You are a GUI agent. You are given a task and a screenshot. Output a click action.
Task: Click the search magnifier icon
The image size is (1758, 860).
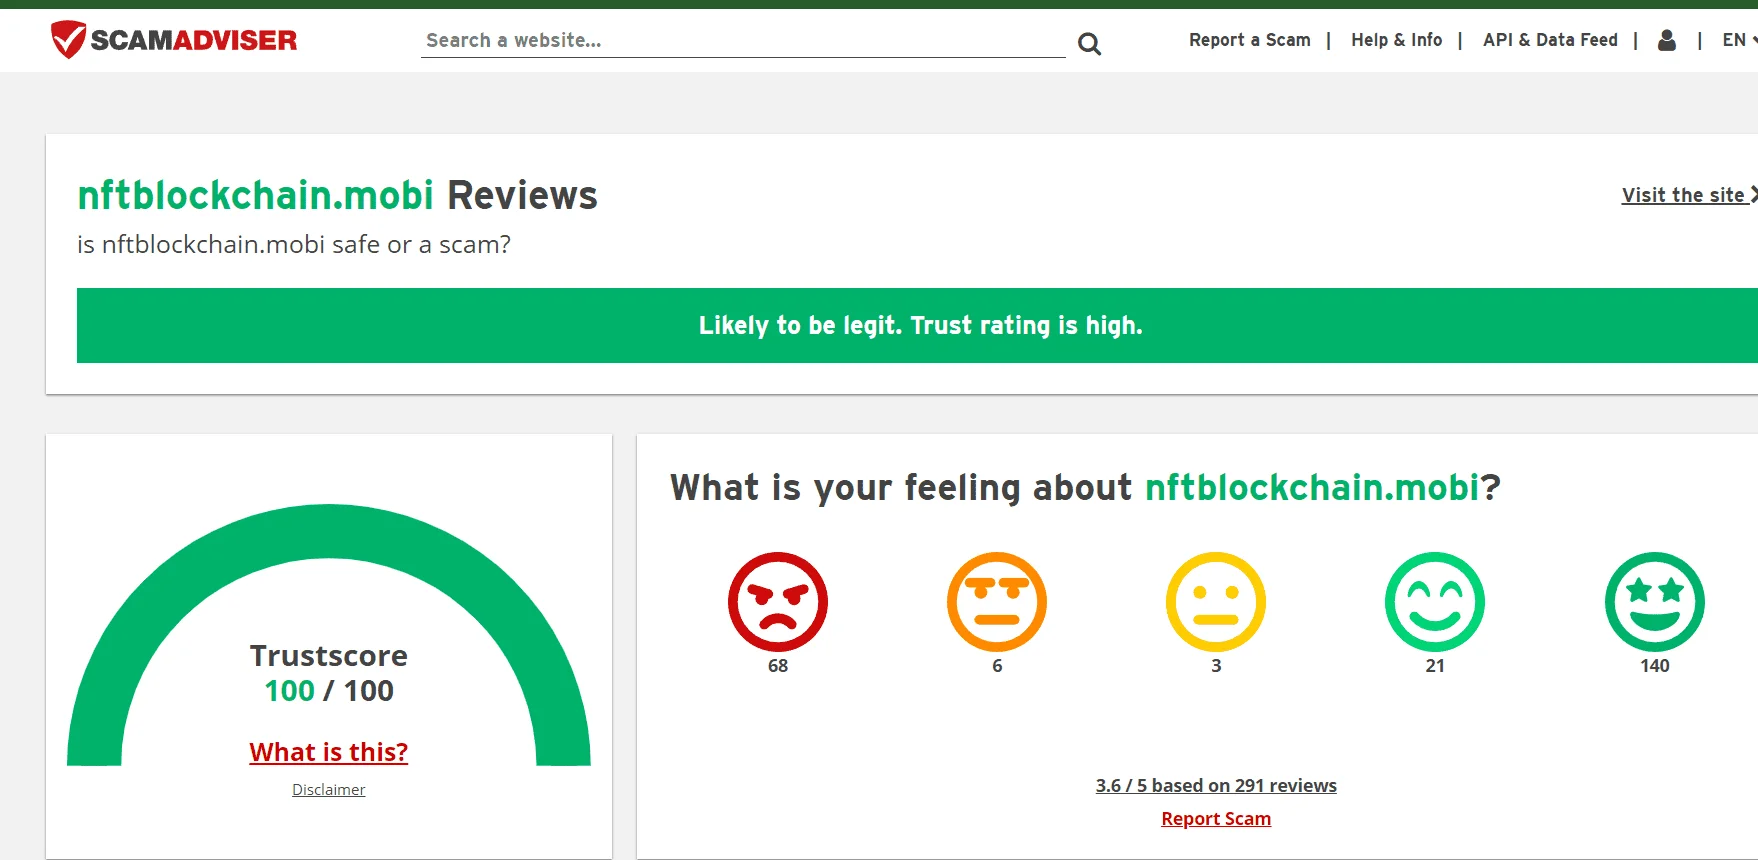1089,44
